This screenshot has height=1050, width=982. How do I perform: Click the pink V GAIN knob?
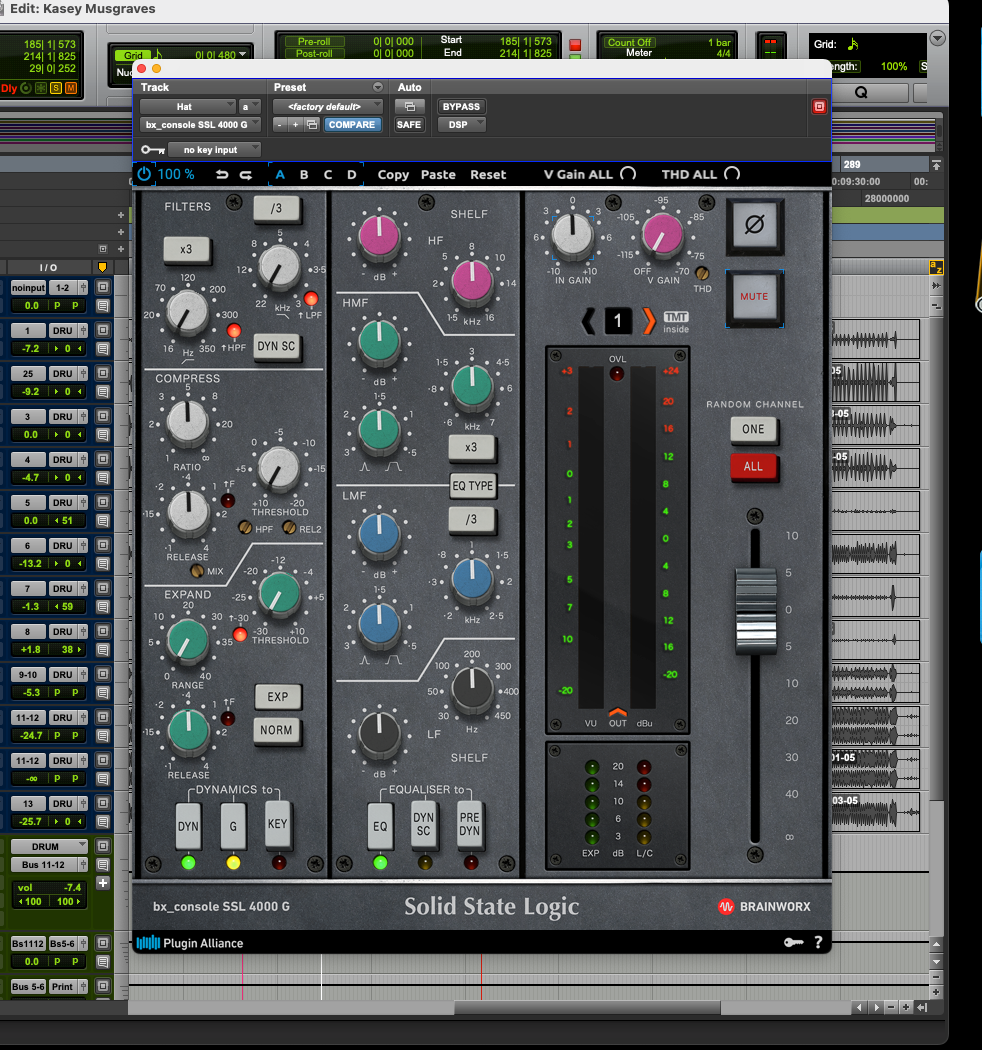click(662, 234)
